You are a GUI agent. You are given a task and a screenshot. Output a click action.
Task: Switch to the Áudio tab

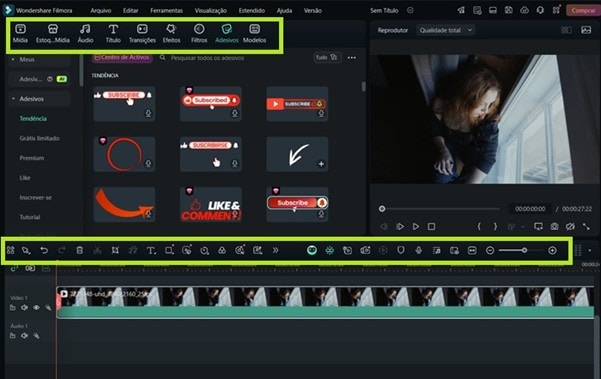[85, 33]
